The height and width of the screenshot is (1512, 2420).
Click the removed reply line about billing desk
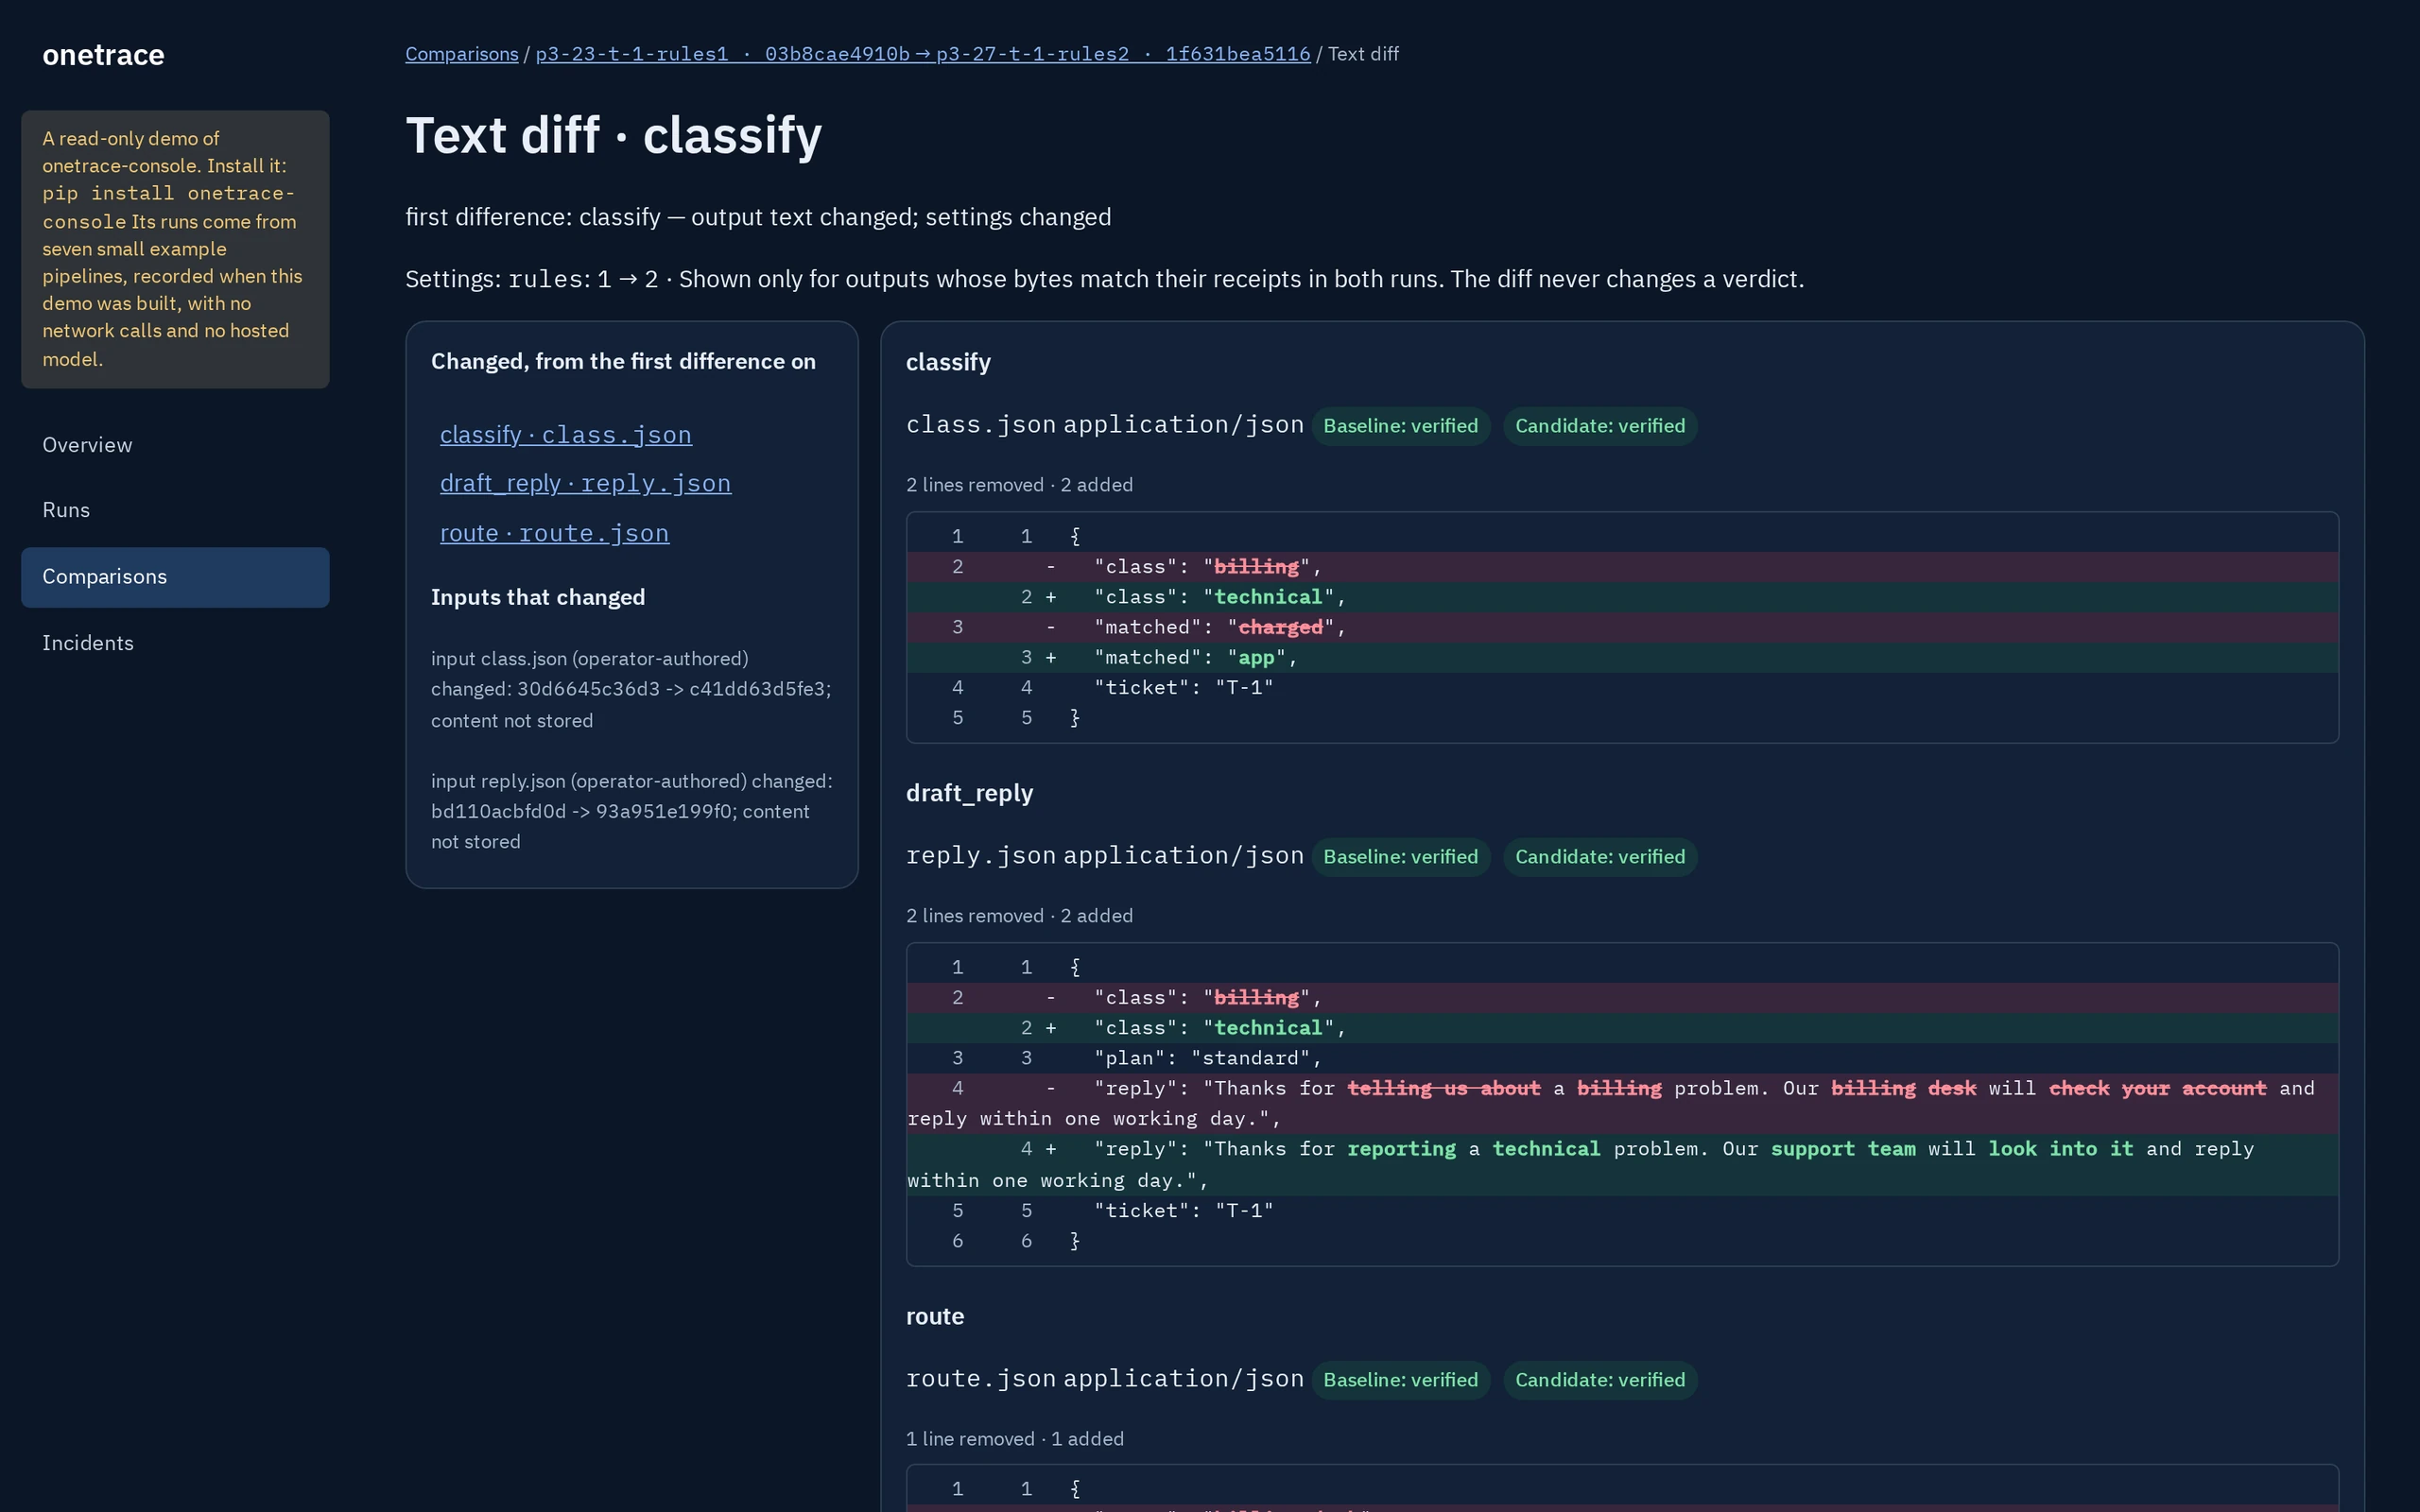tap(1622, 1103)
